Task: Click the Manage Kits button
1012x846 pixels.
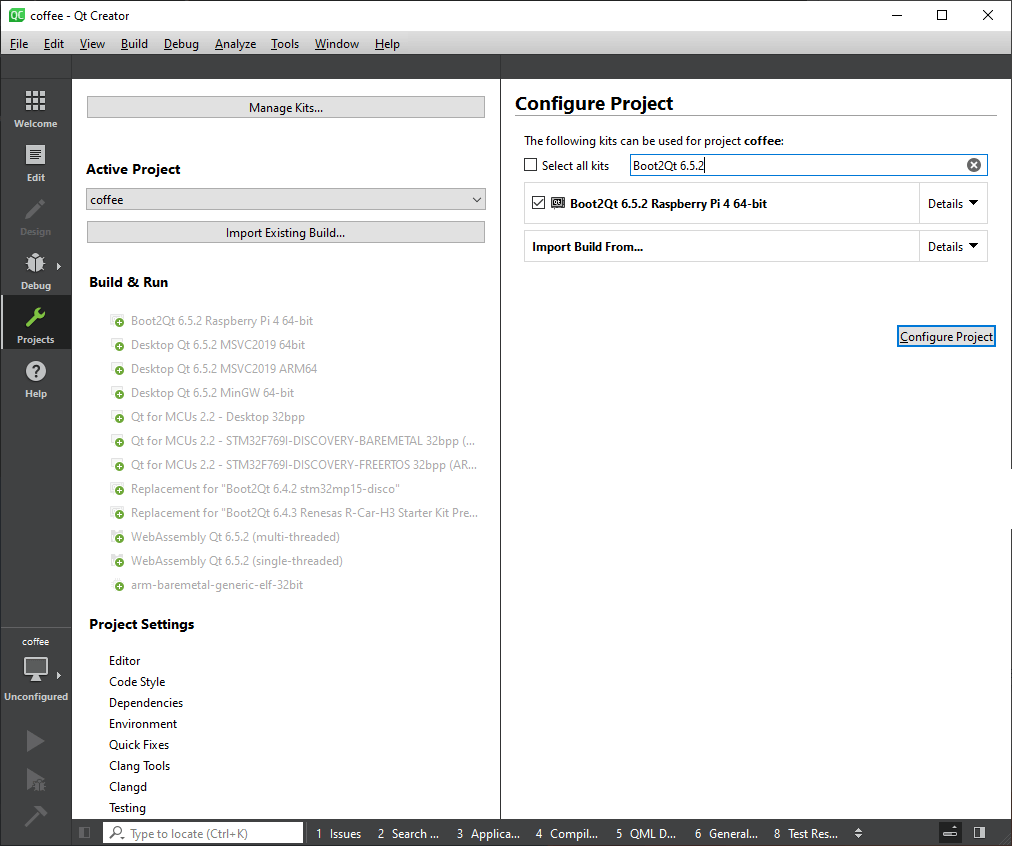Action: tap(285, 108)
